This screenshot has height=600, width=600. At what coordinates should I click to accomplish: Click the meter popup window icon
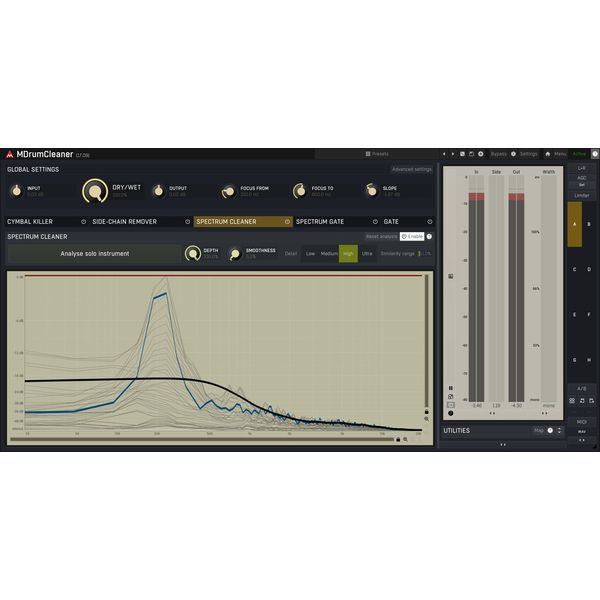pos(451,396)
